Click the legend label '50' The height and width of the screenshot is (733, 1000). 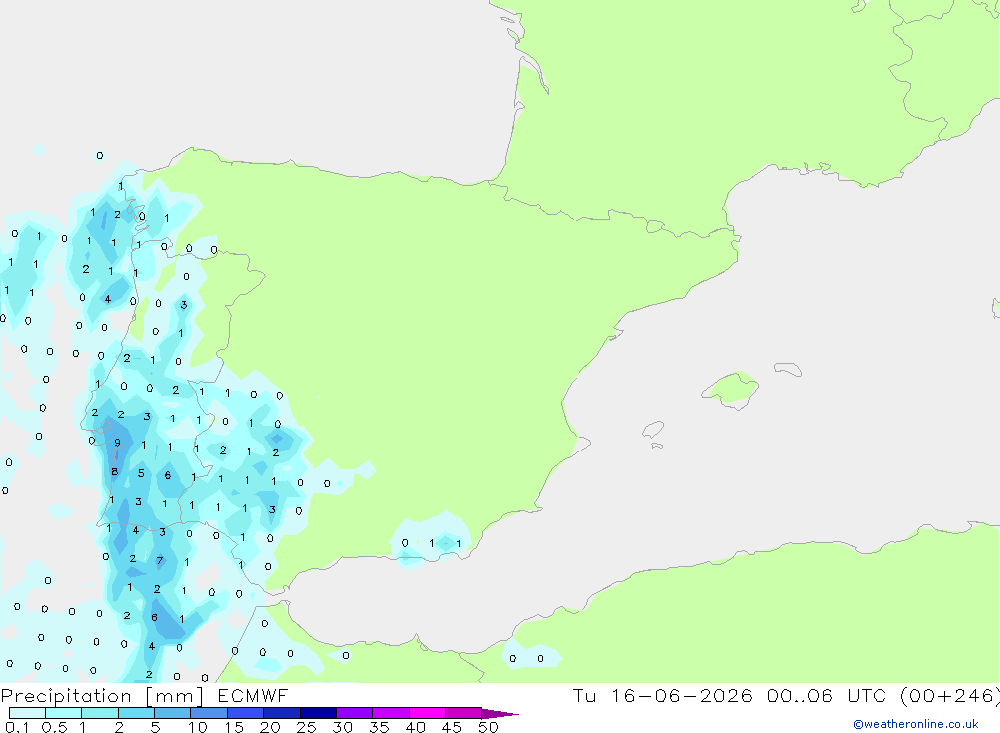488,727
